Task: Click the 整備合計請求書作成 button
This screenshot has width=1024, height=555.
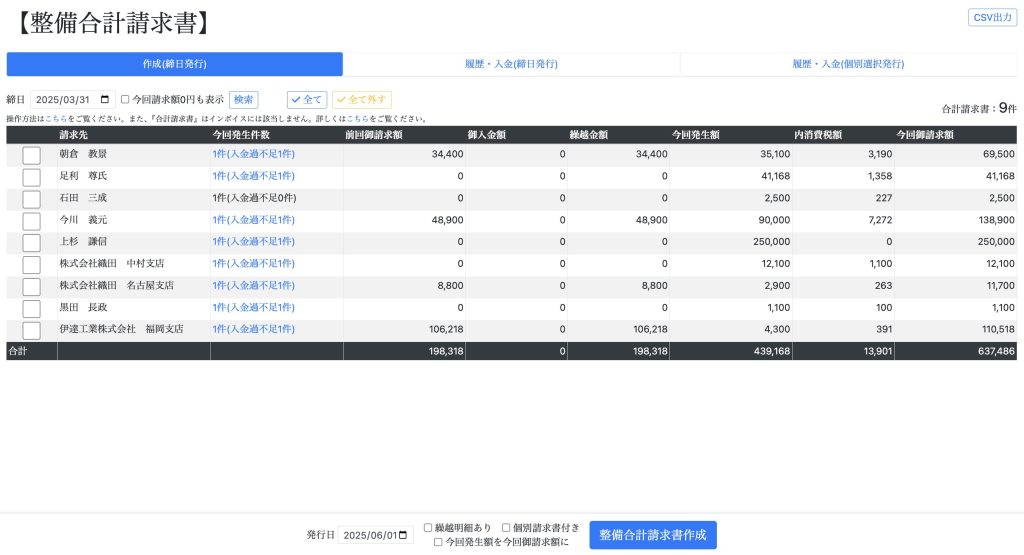Action: pyautogui.click(x=652, y=535)
